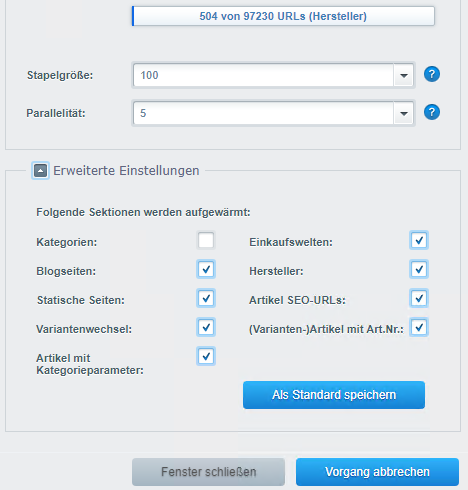The height and width of the screenshot is (490, 468).
Task: Click the Vorgang abbrechen button
Action: click(377, 472)
